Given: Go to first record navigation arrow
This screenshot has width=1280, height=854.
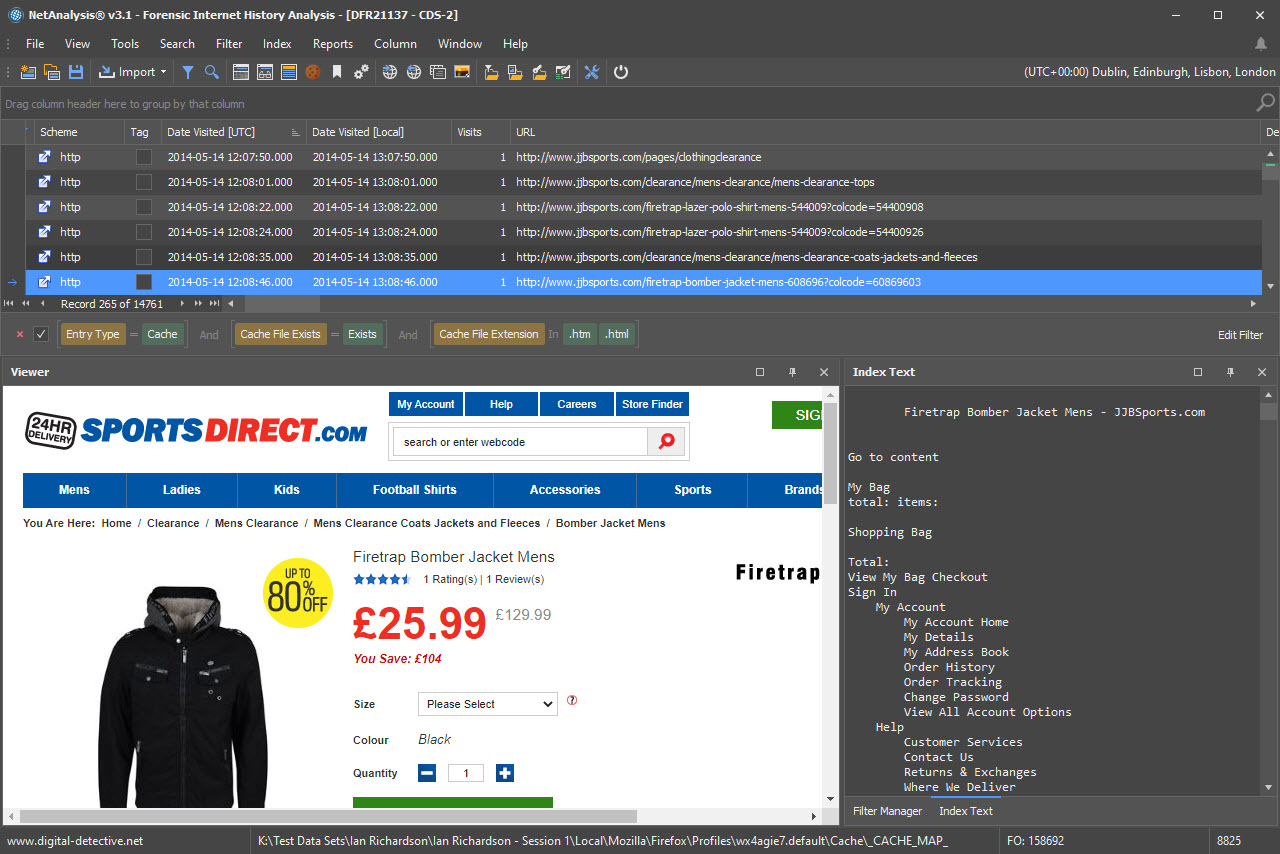Looking at the screenshot, I should 10,304.
